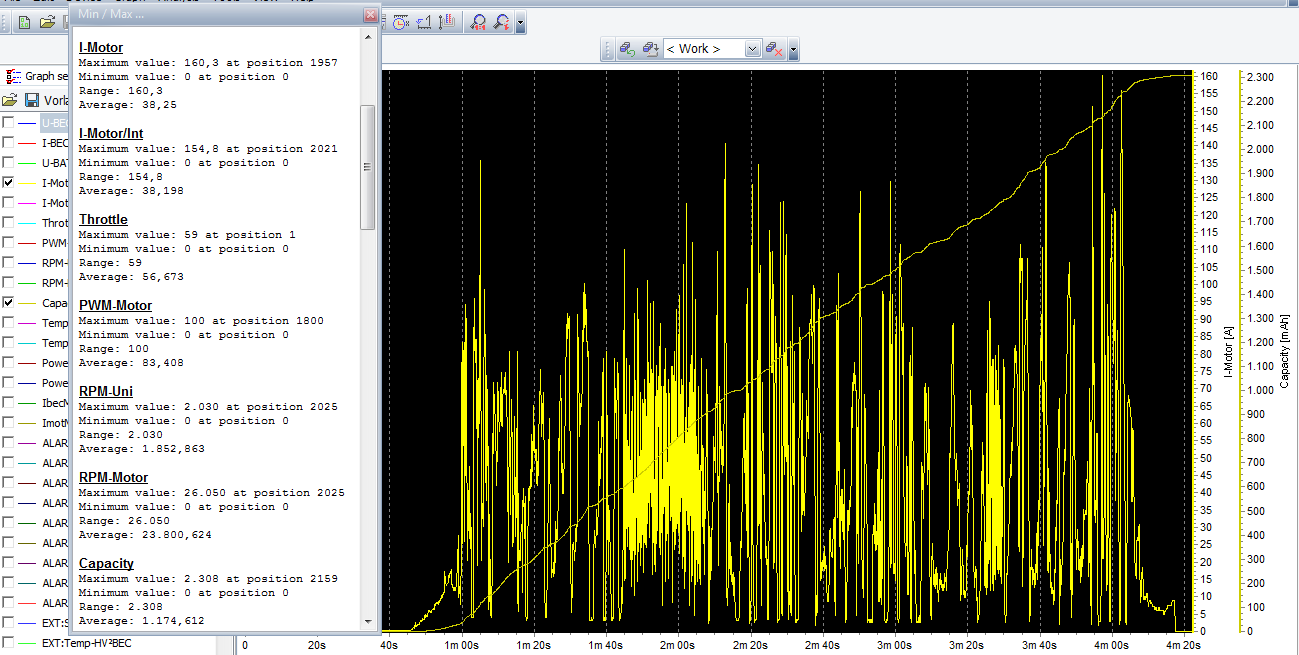This screenshot has height=655, width=1299.
Task: Click the Throttle heading in Min/Max
Action: 103,219
